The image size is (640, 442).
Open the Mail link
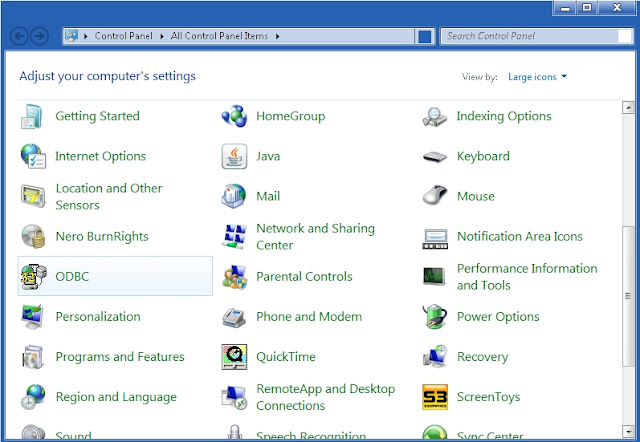point(268,196)
